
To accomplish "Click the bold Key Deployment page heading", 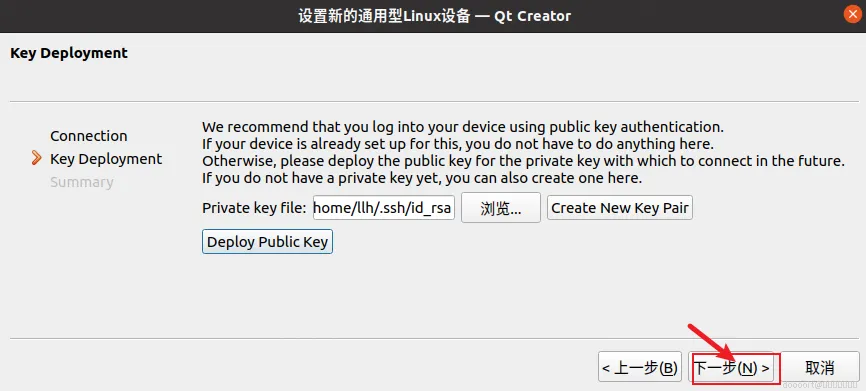I will [x=69, y=53].
